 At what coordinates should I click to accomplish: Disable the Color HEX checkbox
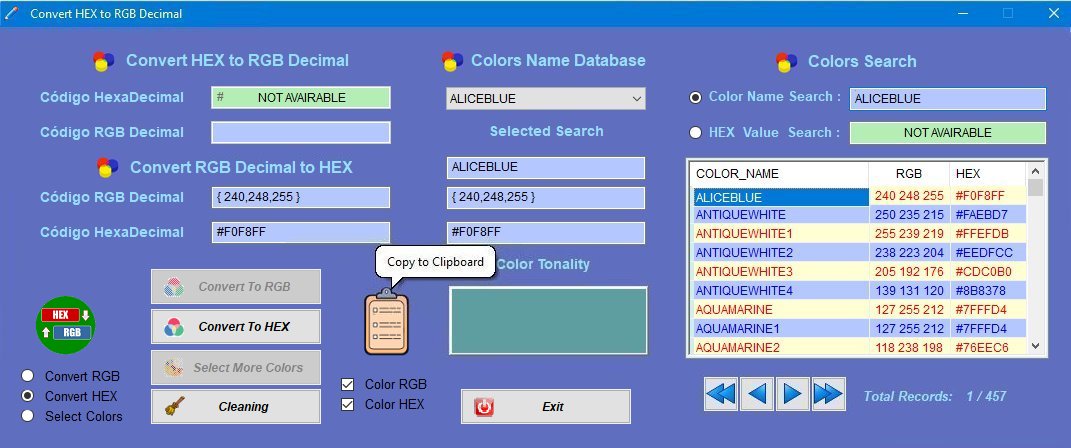[348, 404]
